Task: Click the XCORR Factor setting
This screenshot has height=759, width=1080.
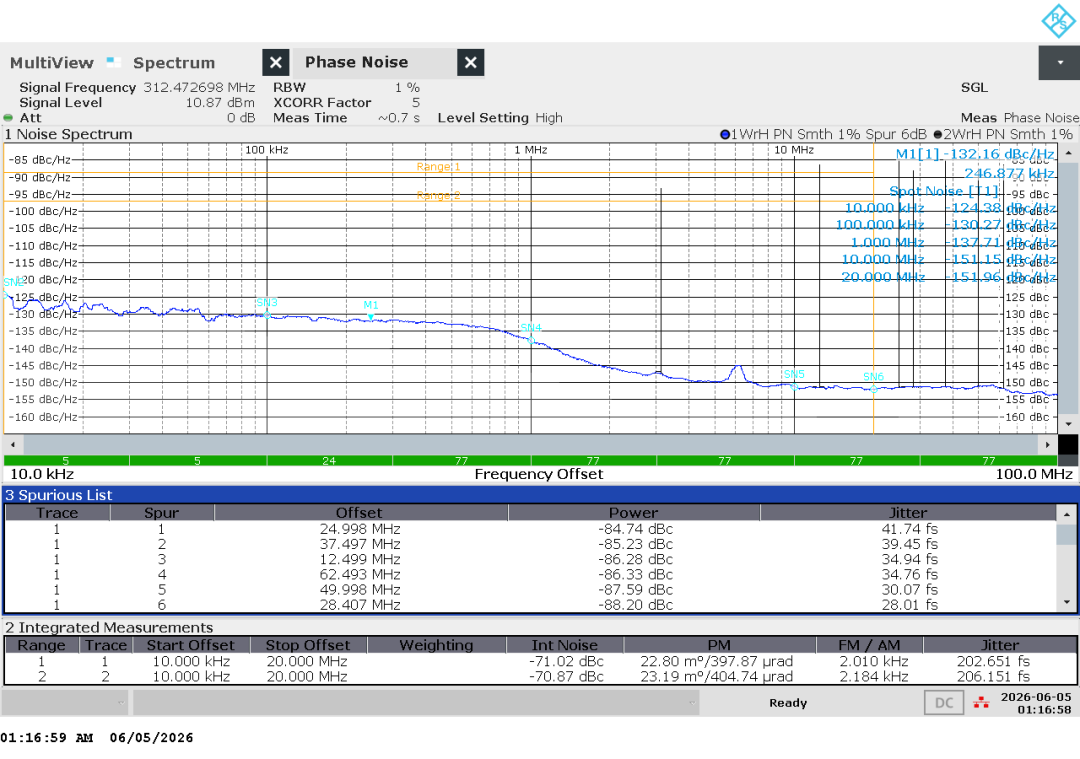Action: pos(346,103)
